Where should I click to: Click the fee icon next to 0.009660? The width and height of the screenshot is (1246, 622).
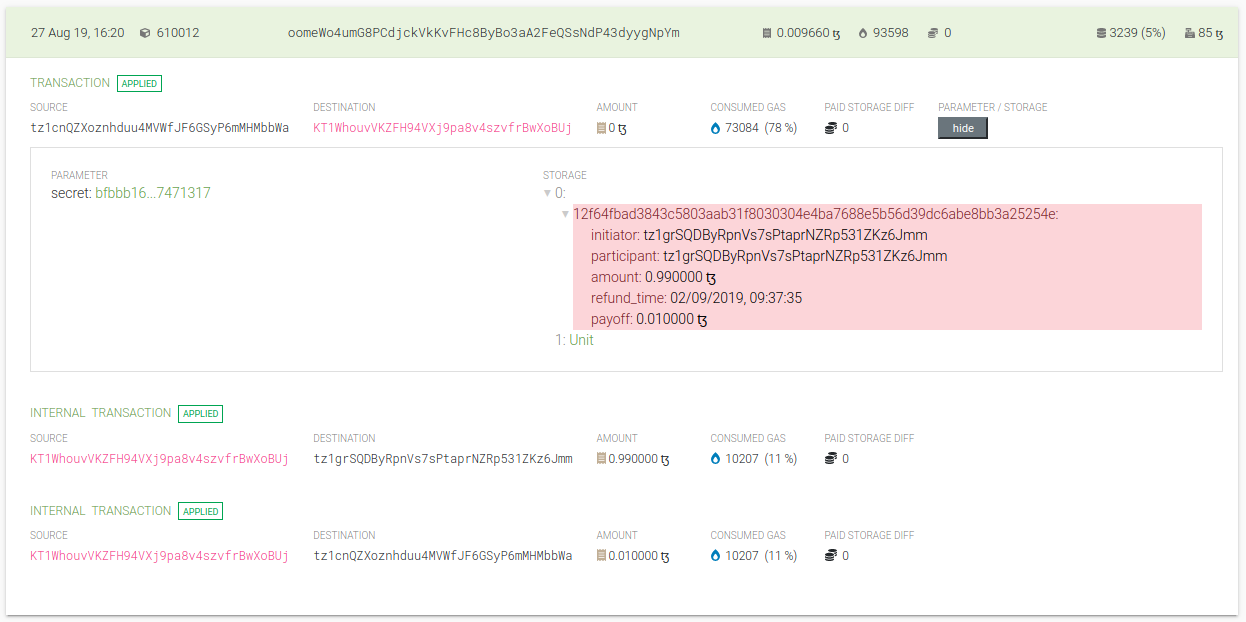coord(767,33)
